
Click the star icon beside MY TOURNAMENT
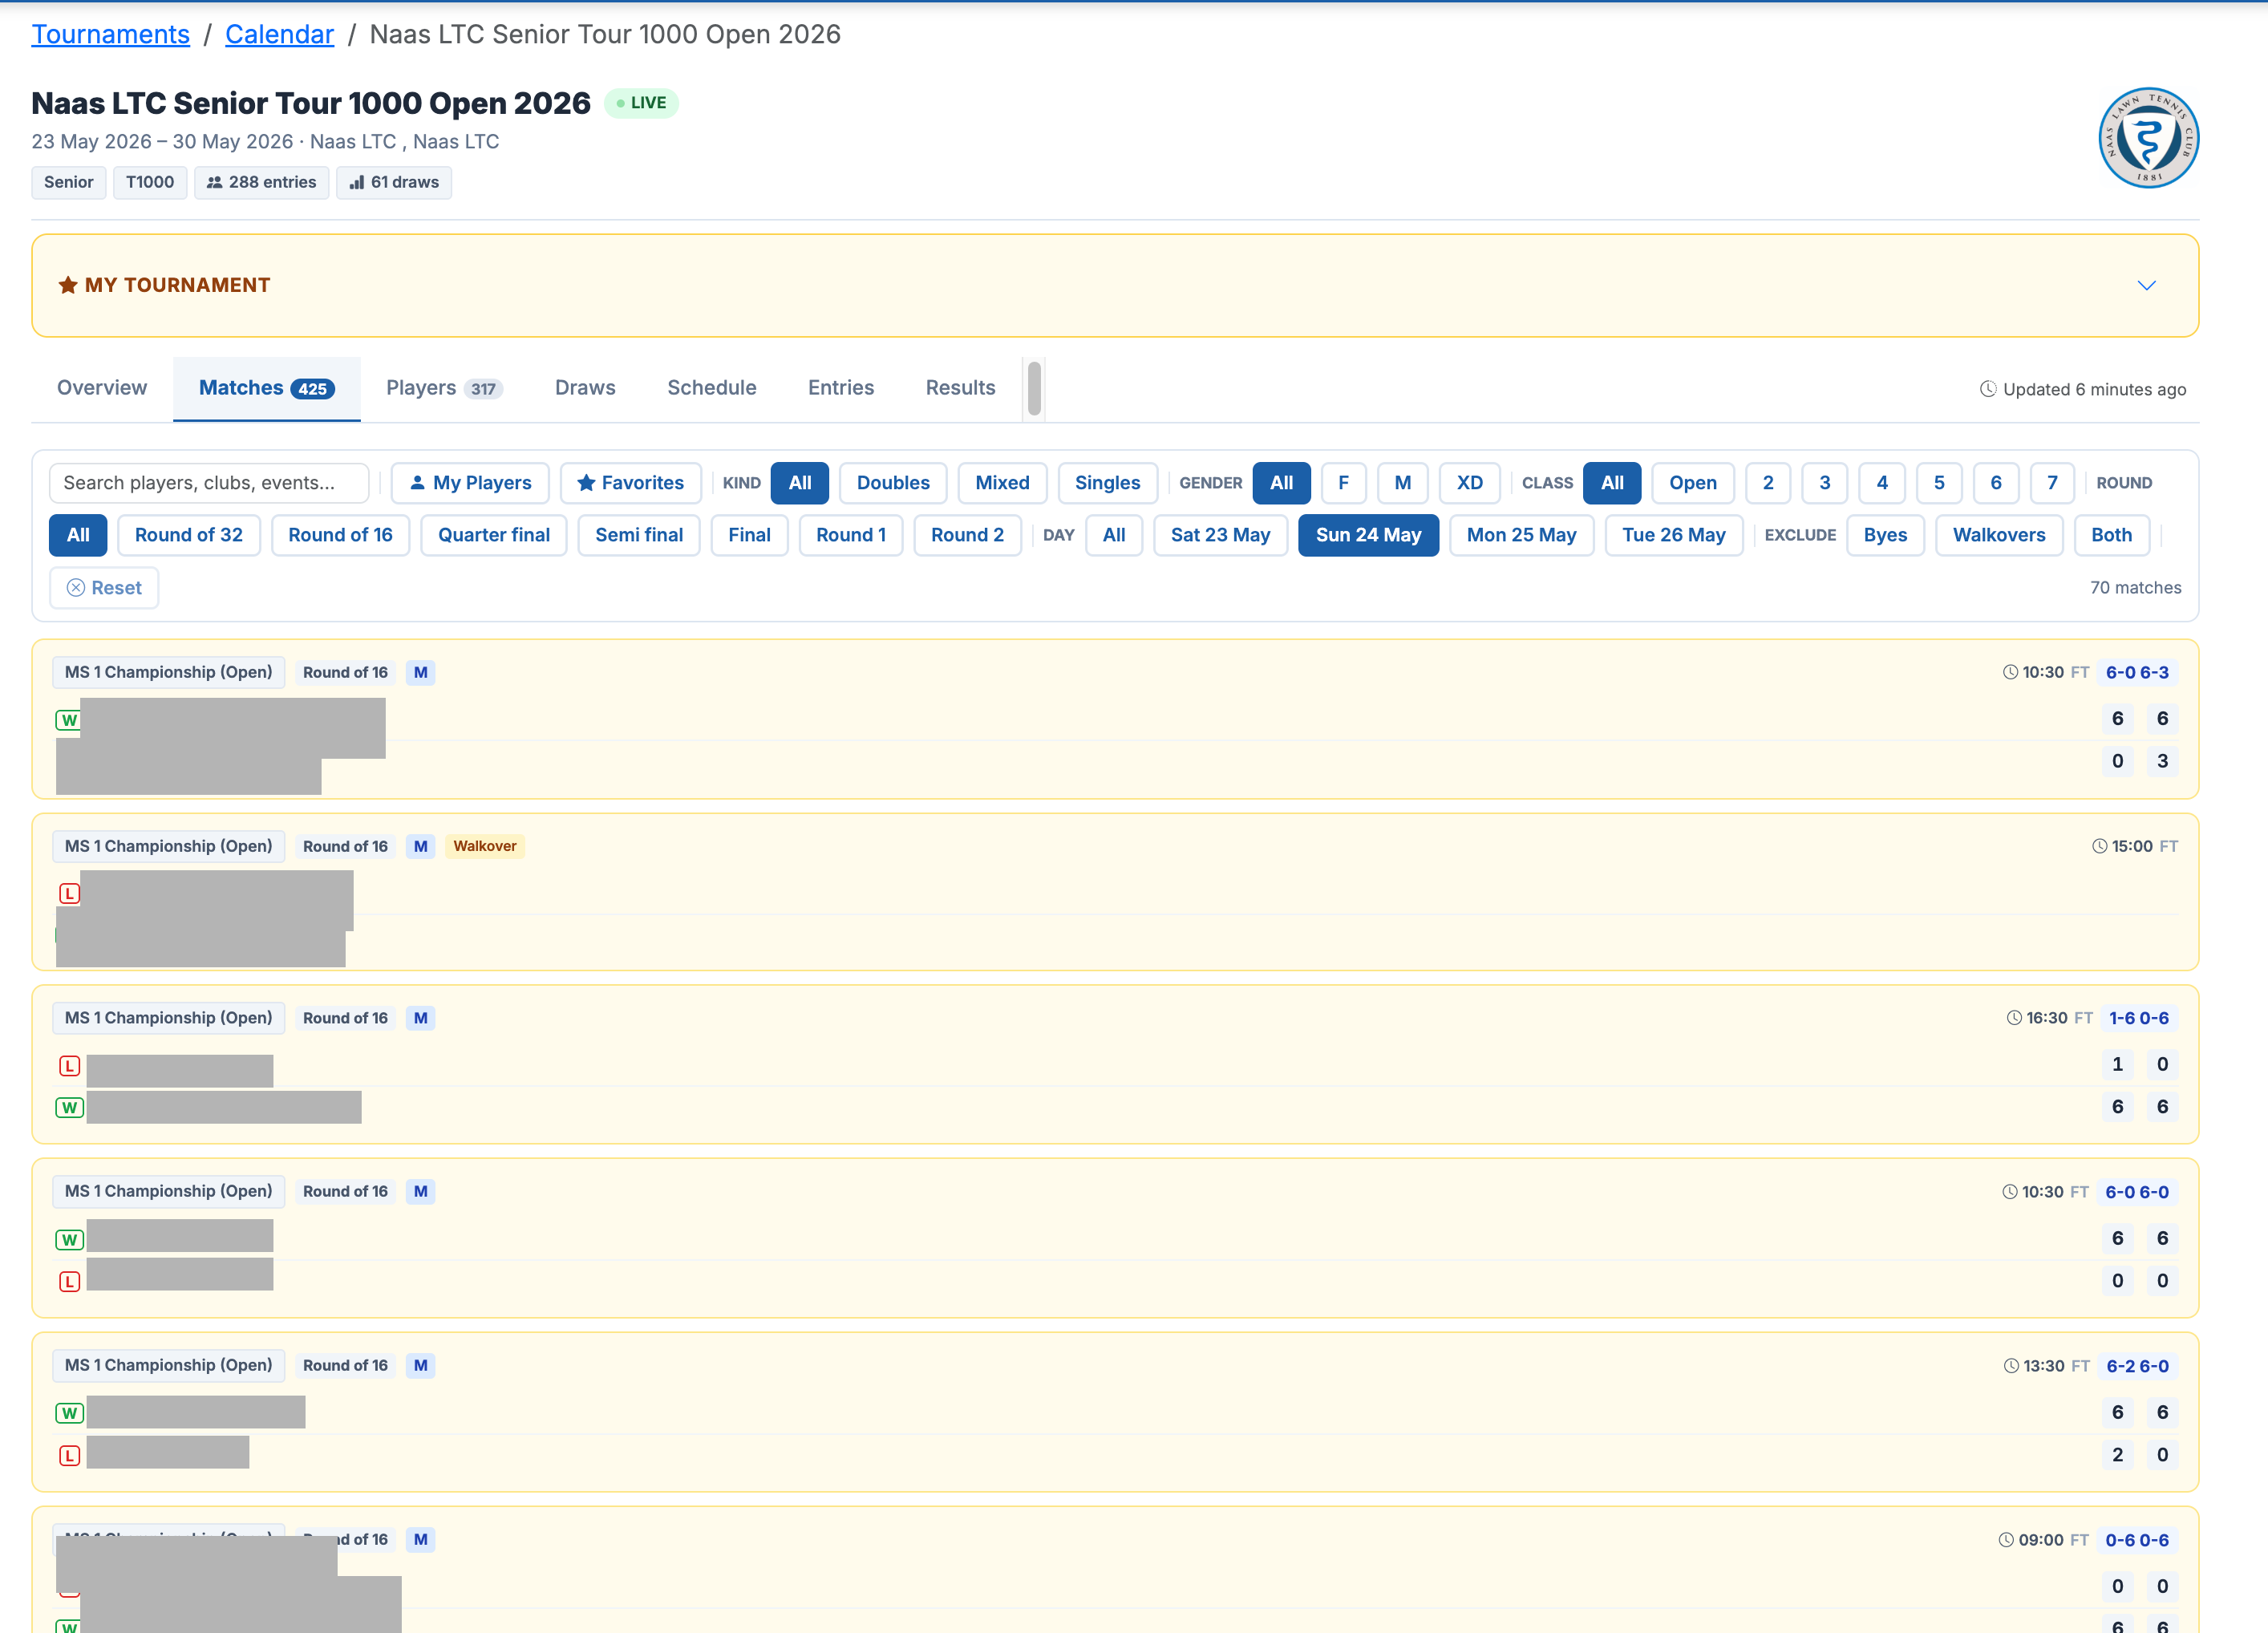point(68,285)
